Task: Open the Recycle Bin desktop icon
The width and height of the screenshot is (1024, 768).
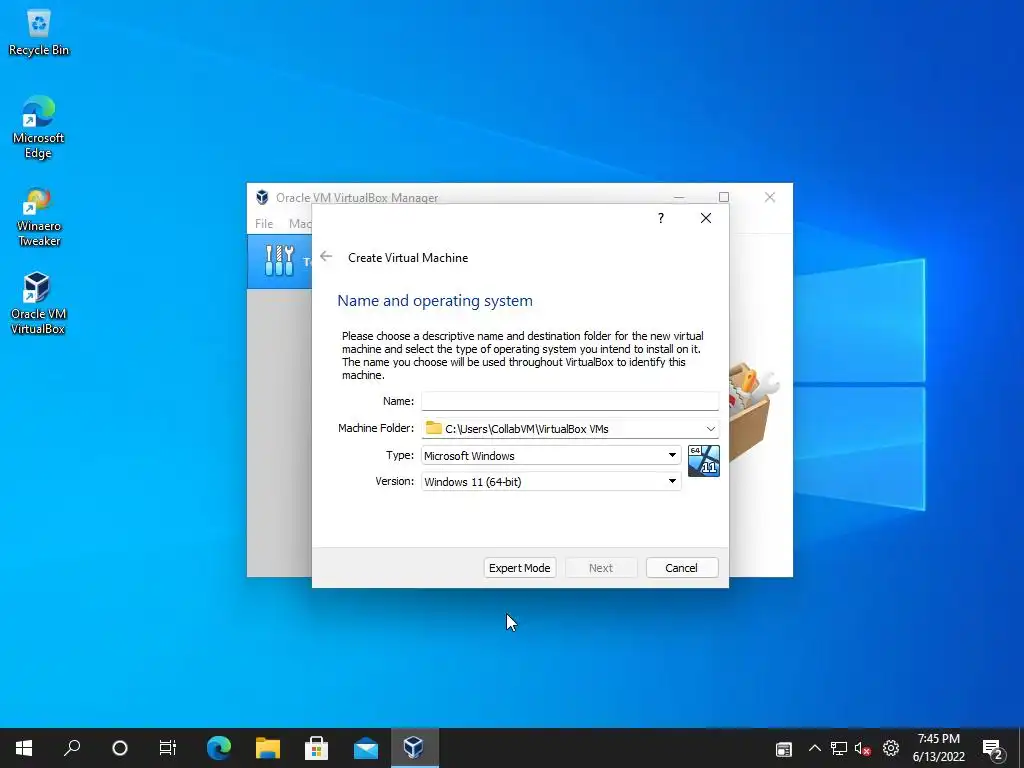Action: click(39, 33)
